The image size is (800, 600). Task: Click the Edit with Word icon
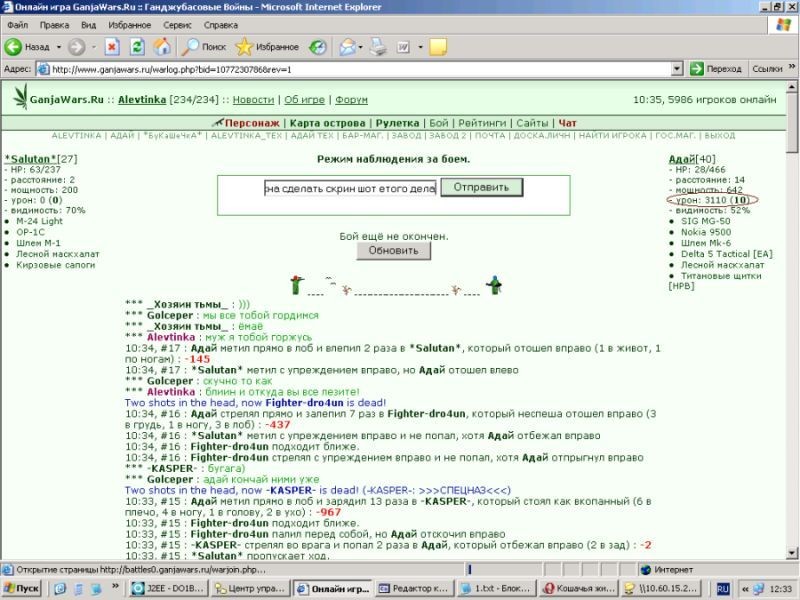[x=403, y=47]
